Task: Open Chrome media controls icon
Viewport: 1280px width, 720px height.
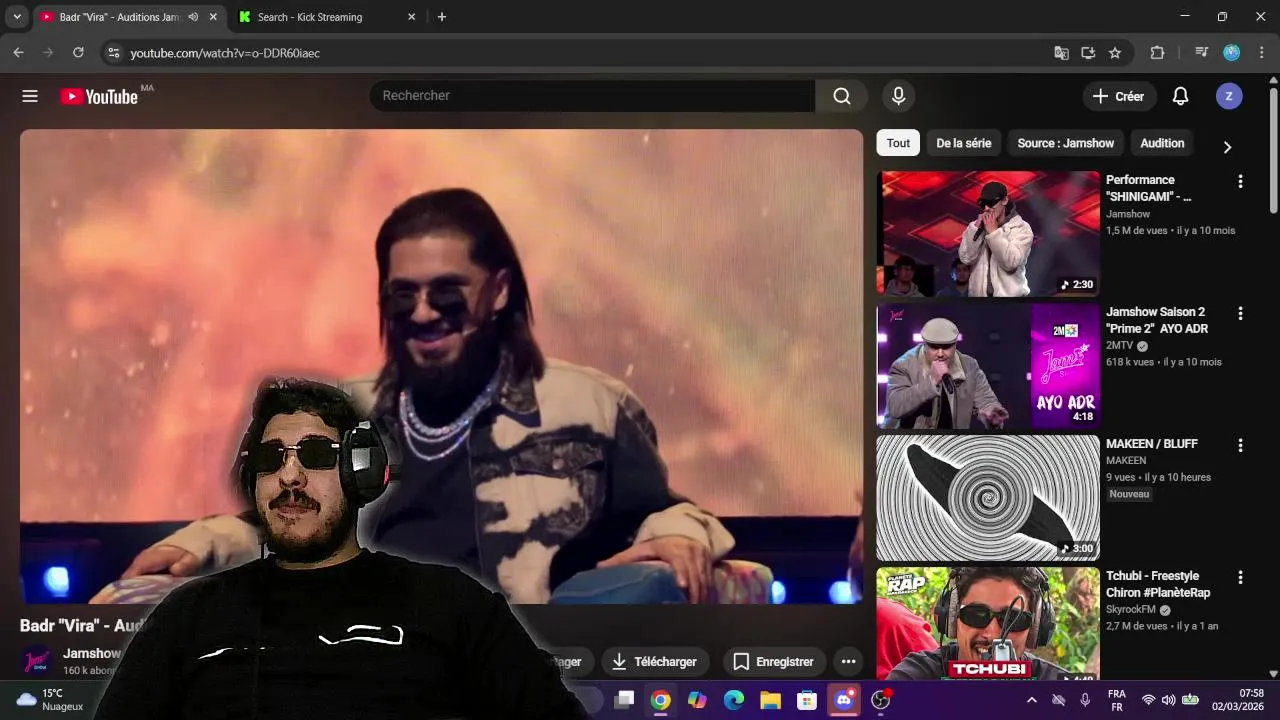Action: coord(1201,53)
